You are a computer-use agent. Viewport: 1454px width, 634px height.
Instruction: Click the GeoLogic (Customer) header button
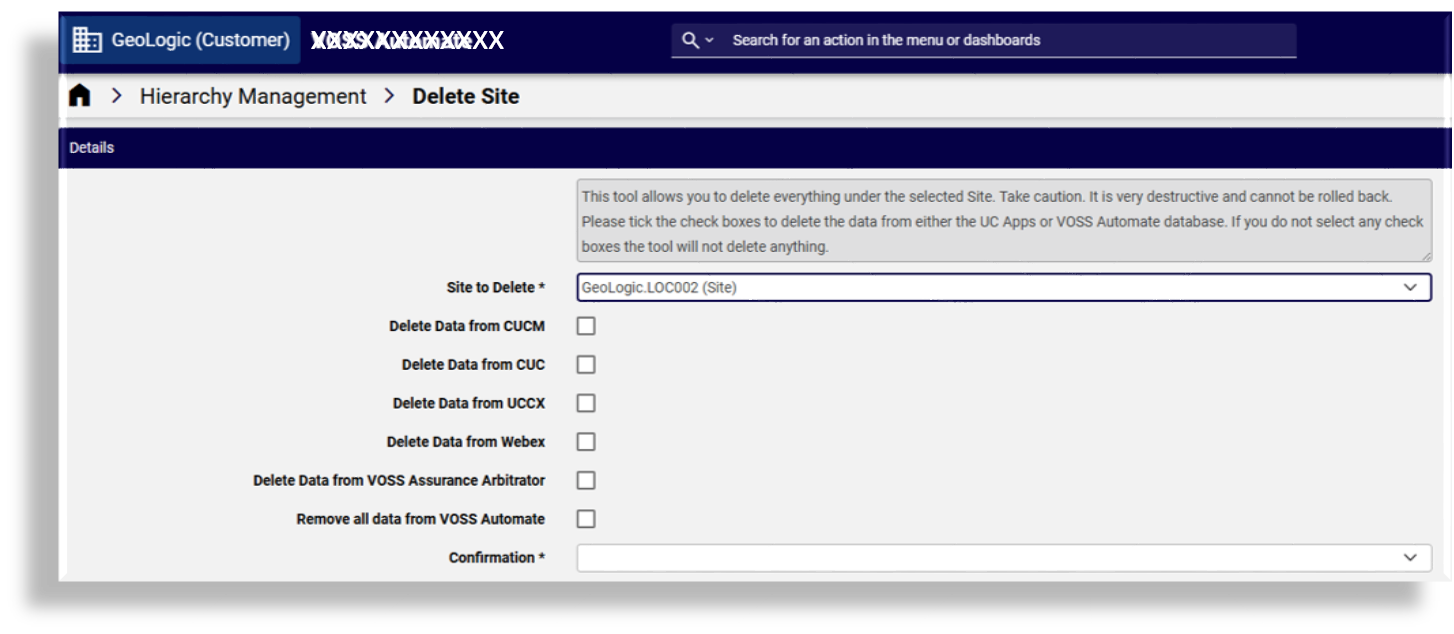[x=180, y=40]
